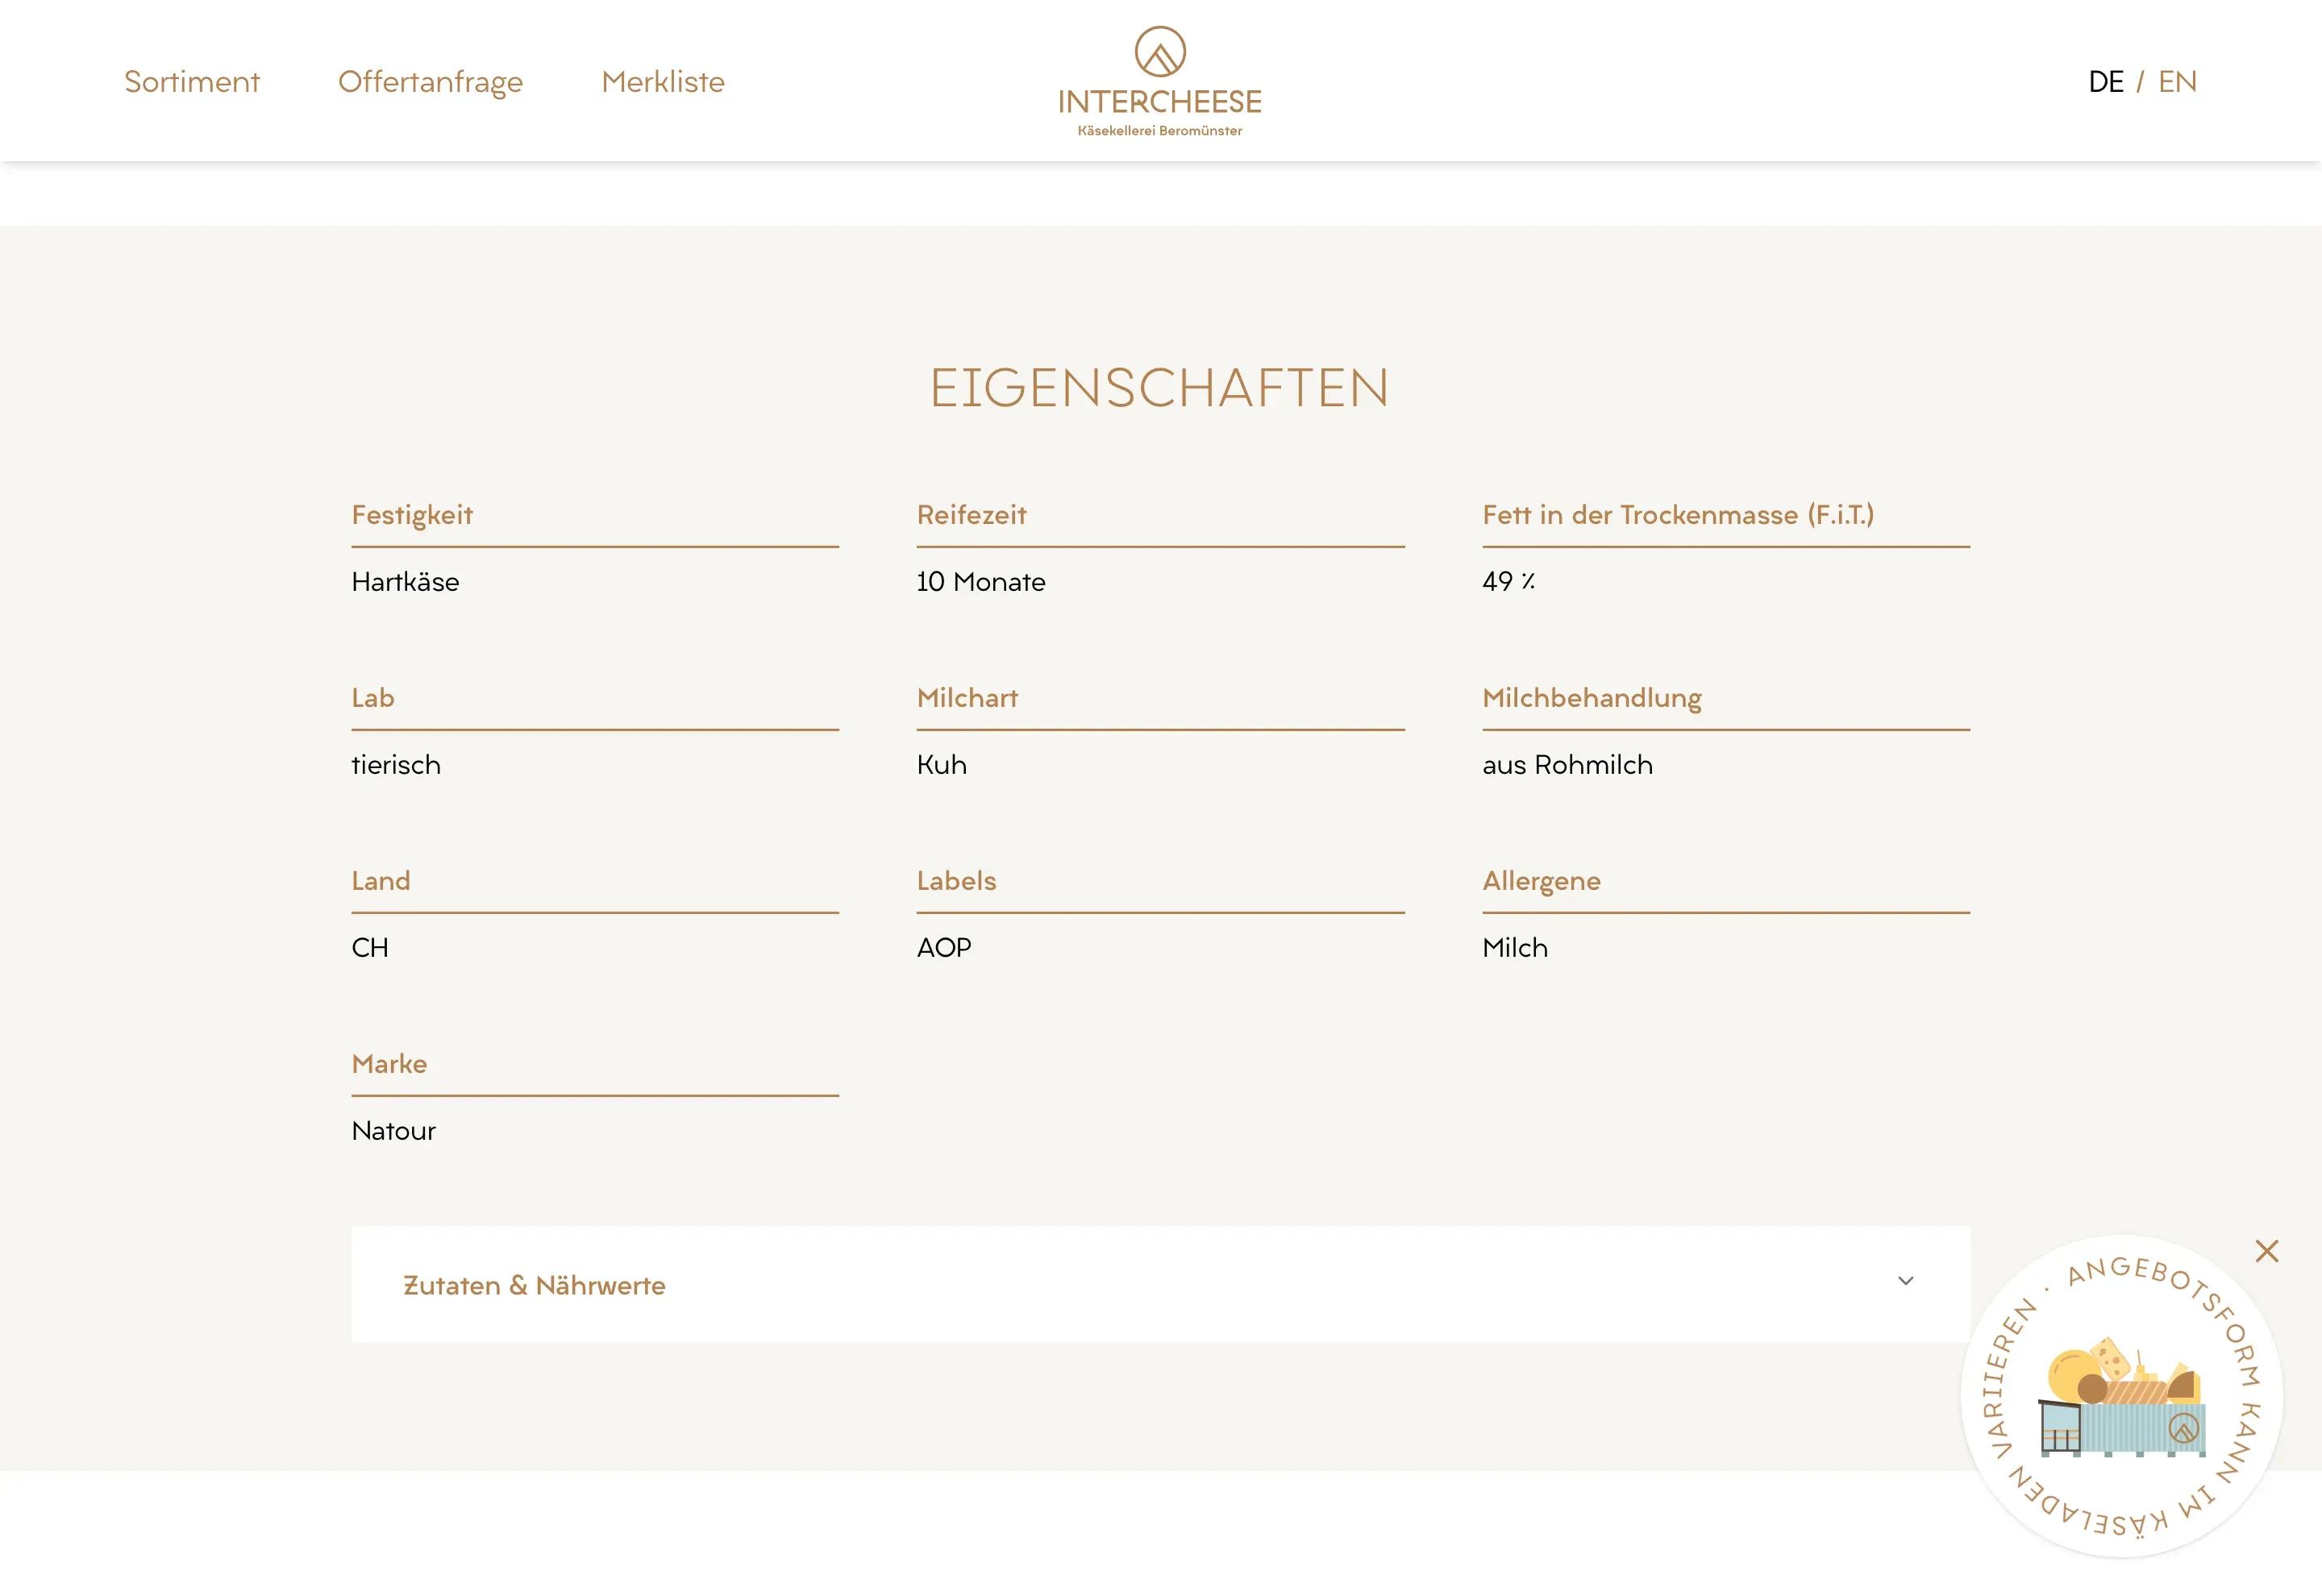Click the Reifezeit label

tap(971, 515)
